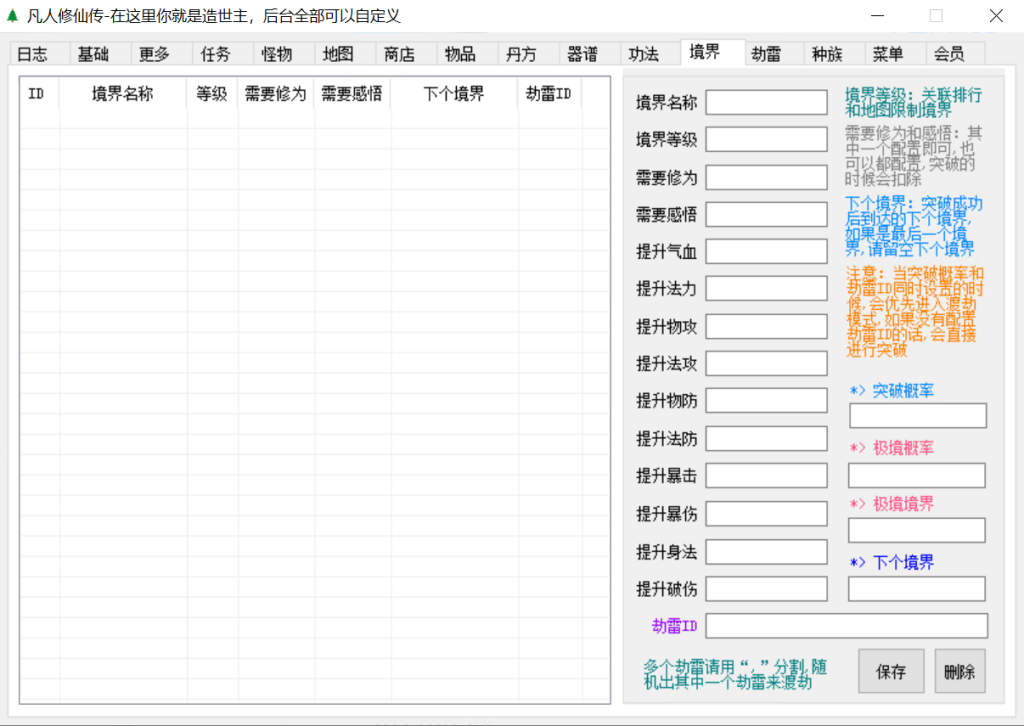Image resolution: width=1024 pixels, height=726 pixels.
Task: Click the 劫雷ID text field
Action: tap(846, 626)
